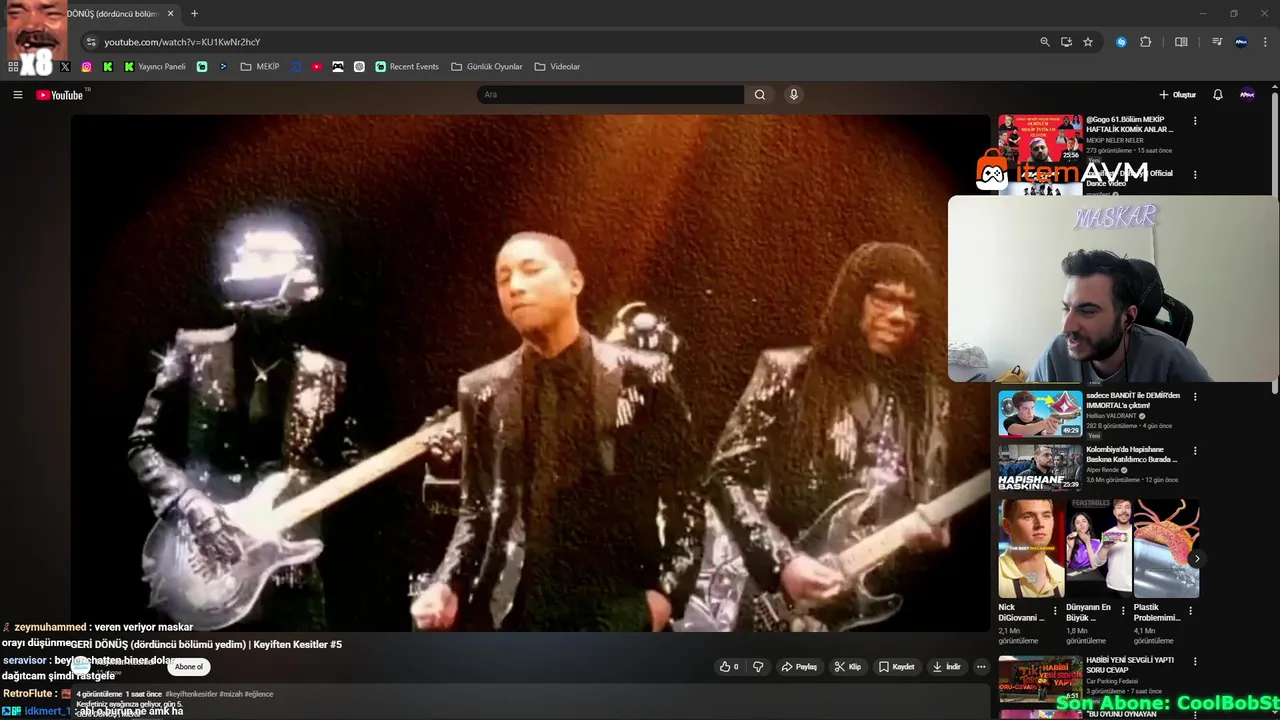Open the Dünyanın En Büyük short thumbnail
Screen dimensions: 1280x720
coord(1099,548)
